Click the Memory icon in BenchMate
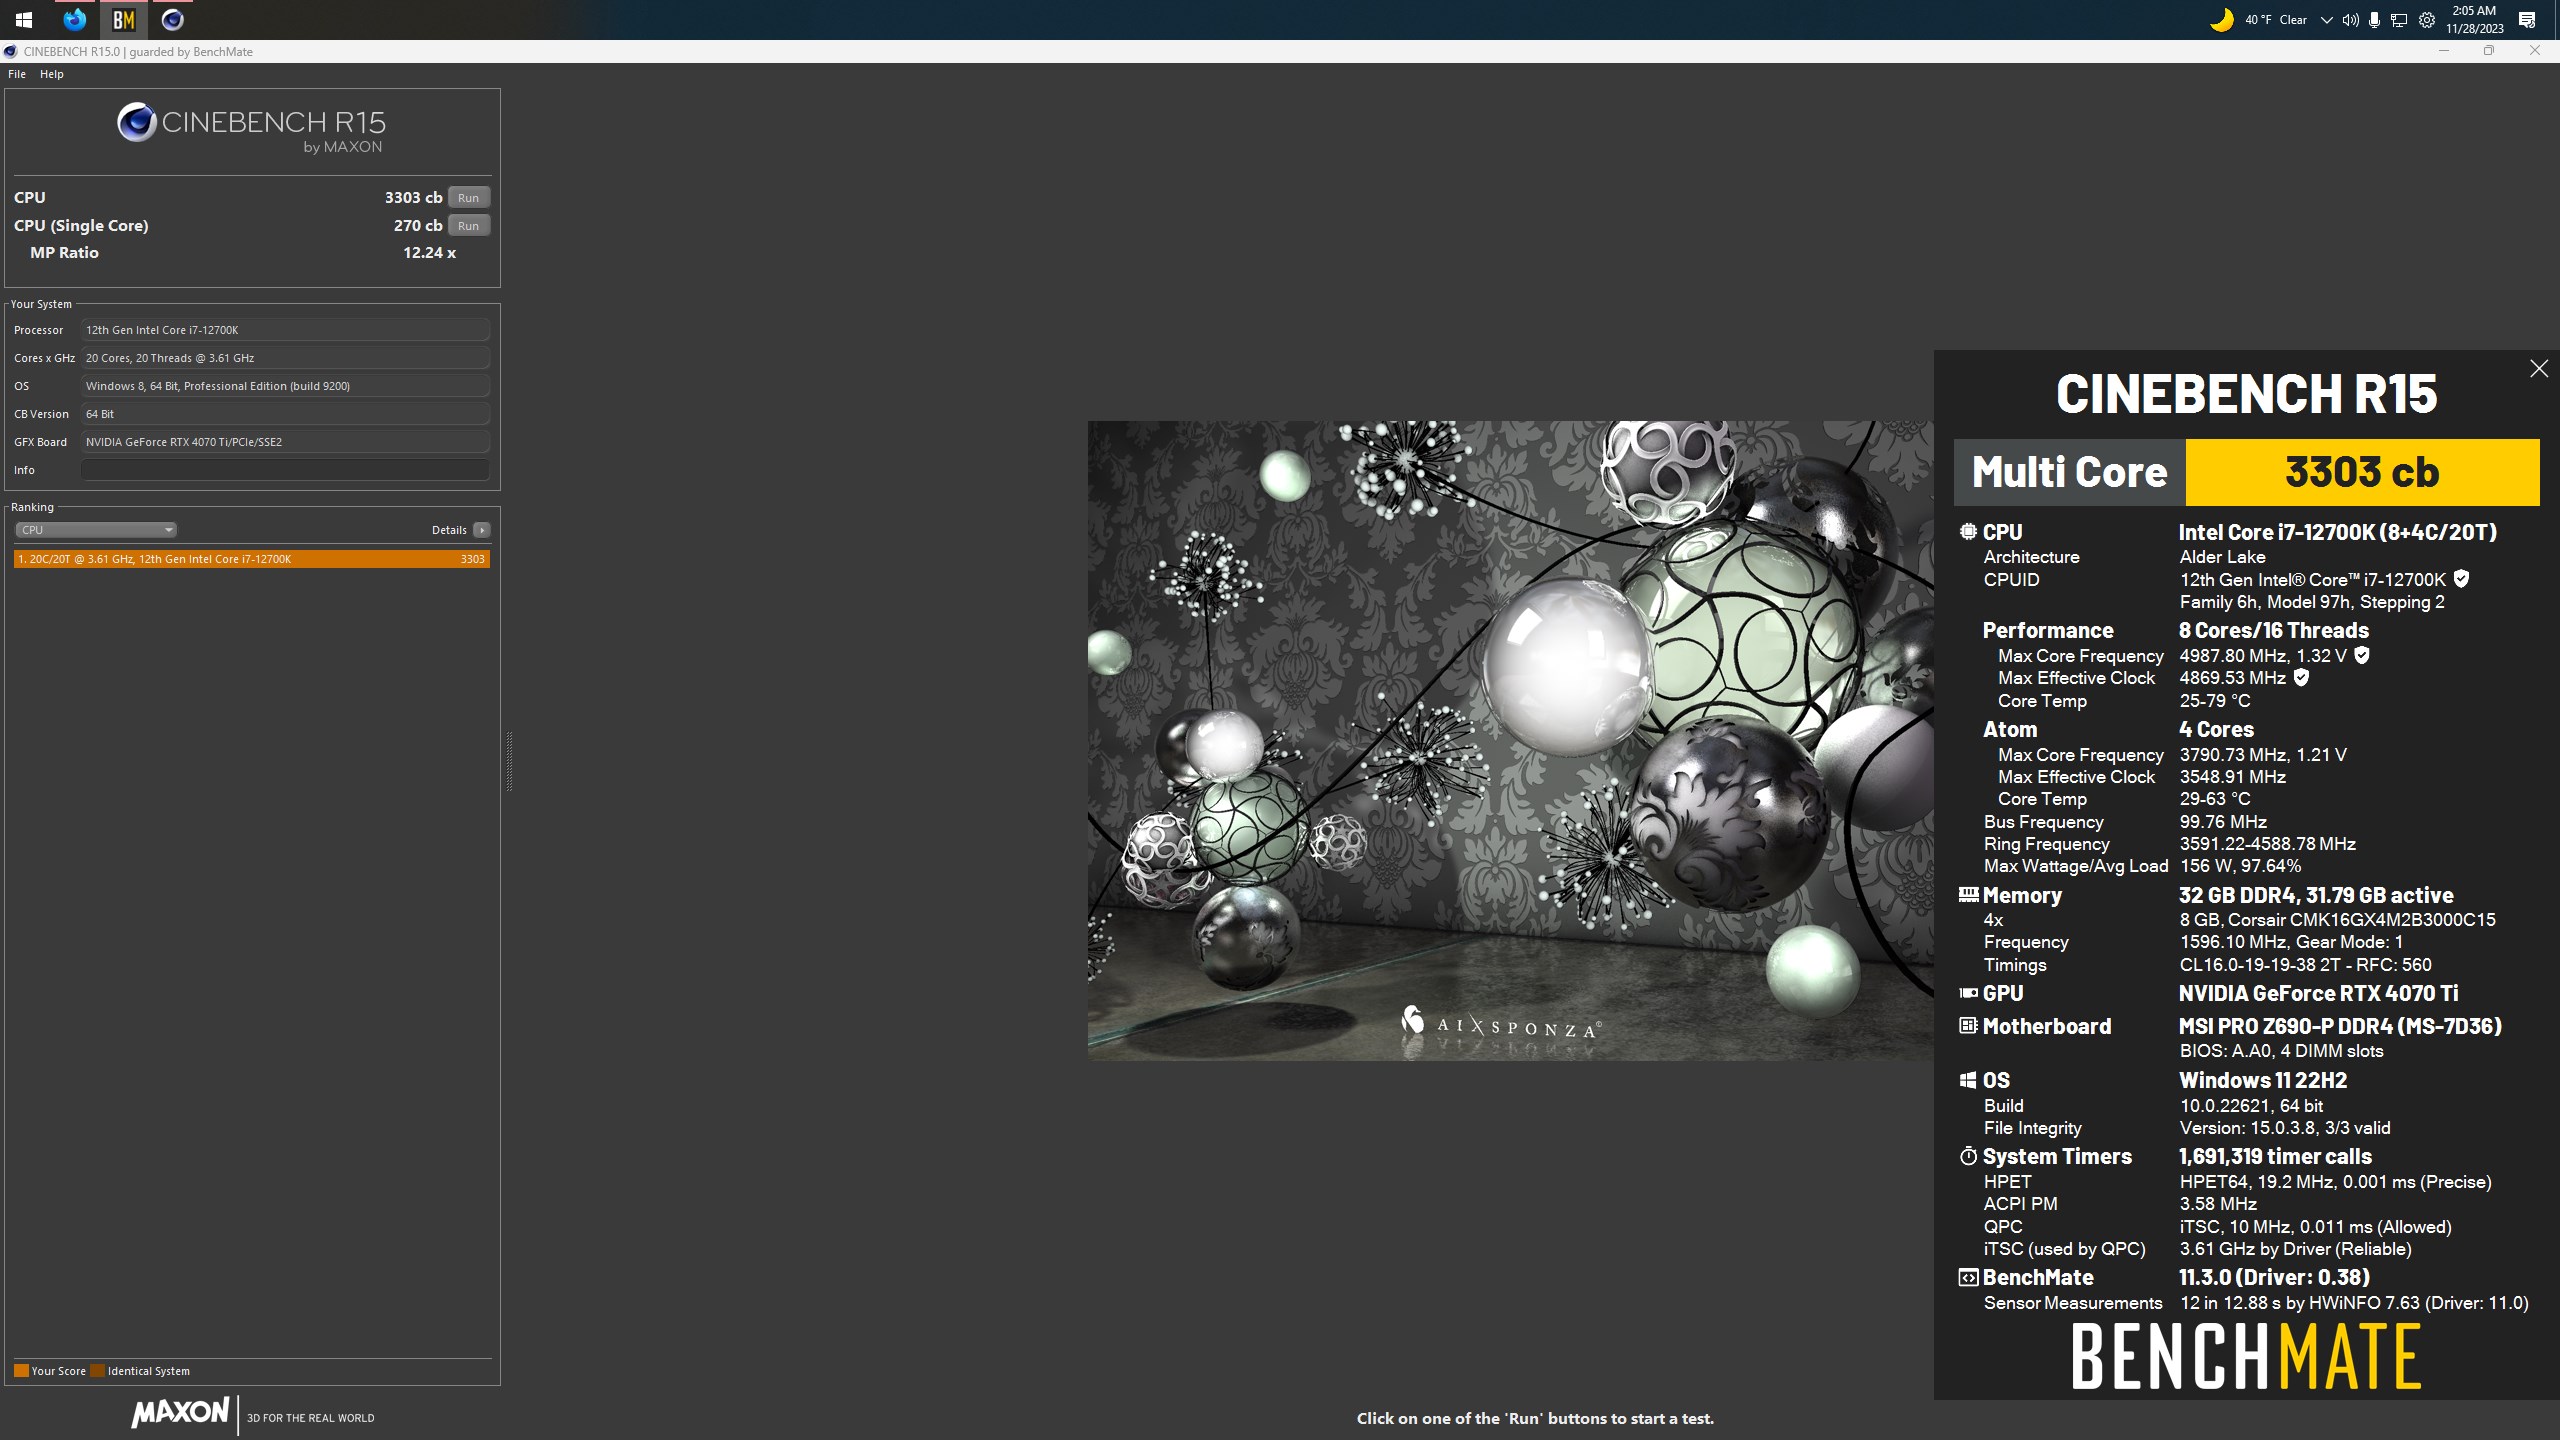Viewport: 2560px width, 1440px height. point(1968,895)
